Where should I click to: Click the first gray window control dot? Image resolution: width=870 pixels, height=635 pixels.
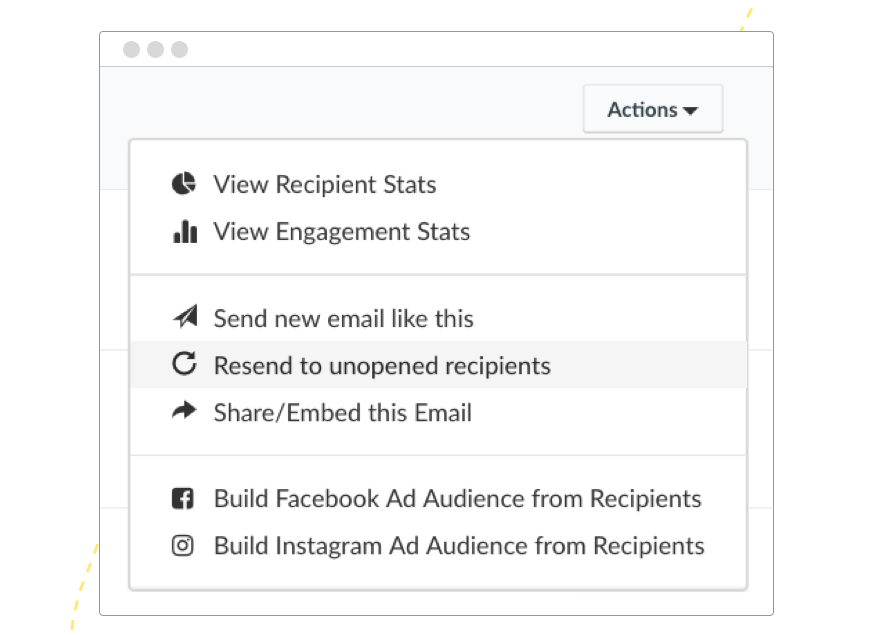[131, 49]
